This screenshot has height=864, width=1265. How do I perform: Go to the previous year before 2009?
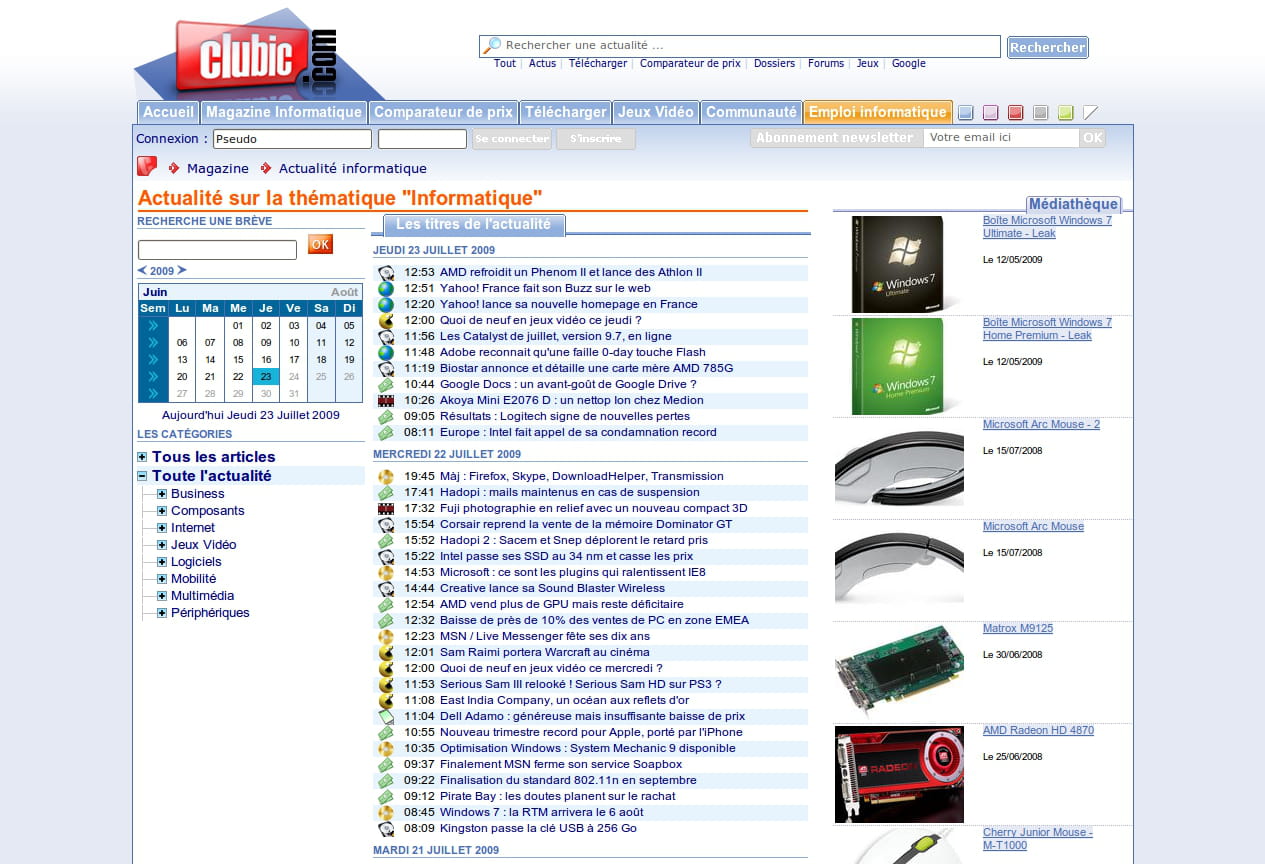pos(142,270)
